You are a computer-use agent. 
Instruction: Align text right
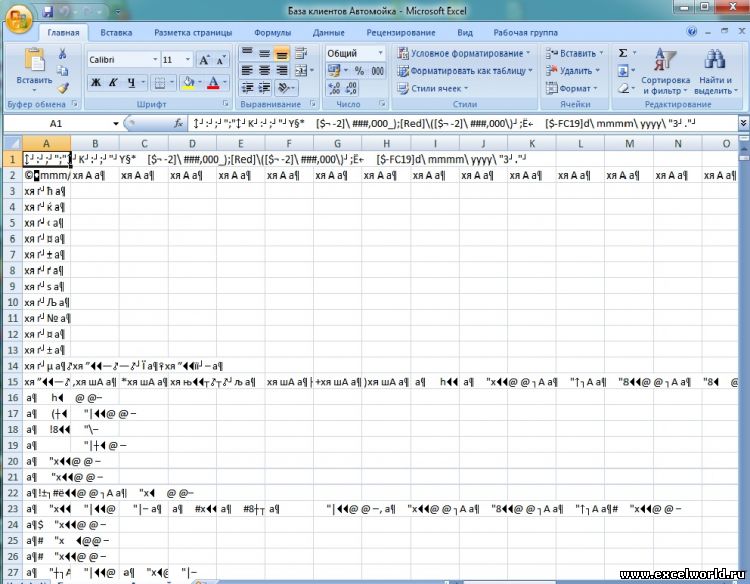click(x=282, y=71)
